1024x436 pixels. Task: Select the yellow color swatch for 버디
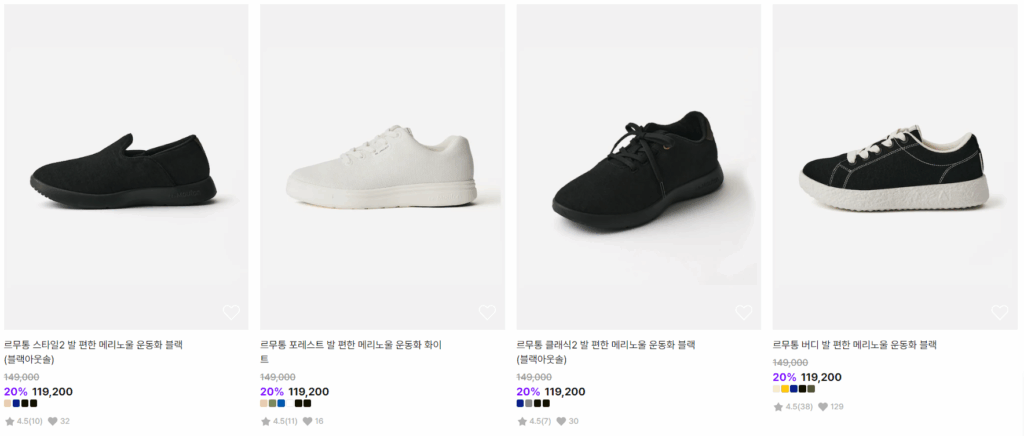(x=785, y=389)
